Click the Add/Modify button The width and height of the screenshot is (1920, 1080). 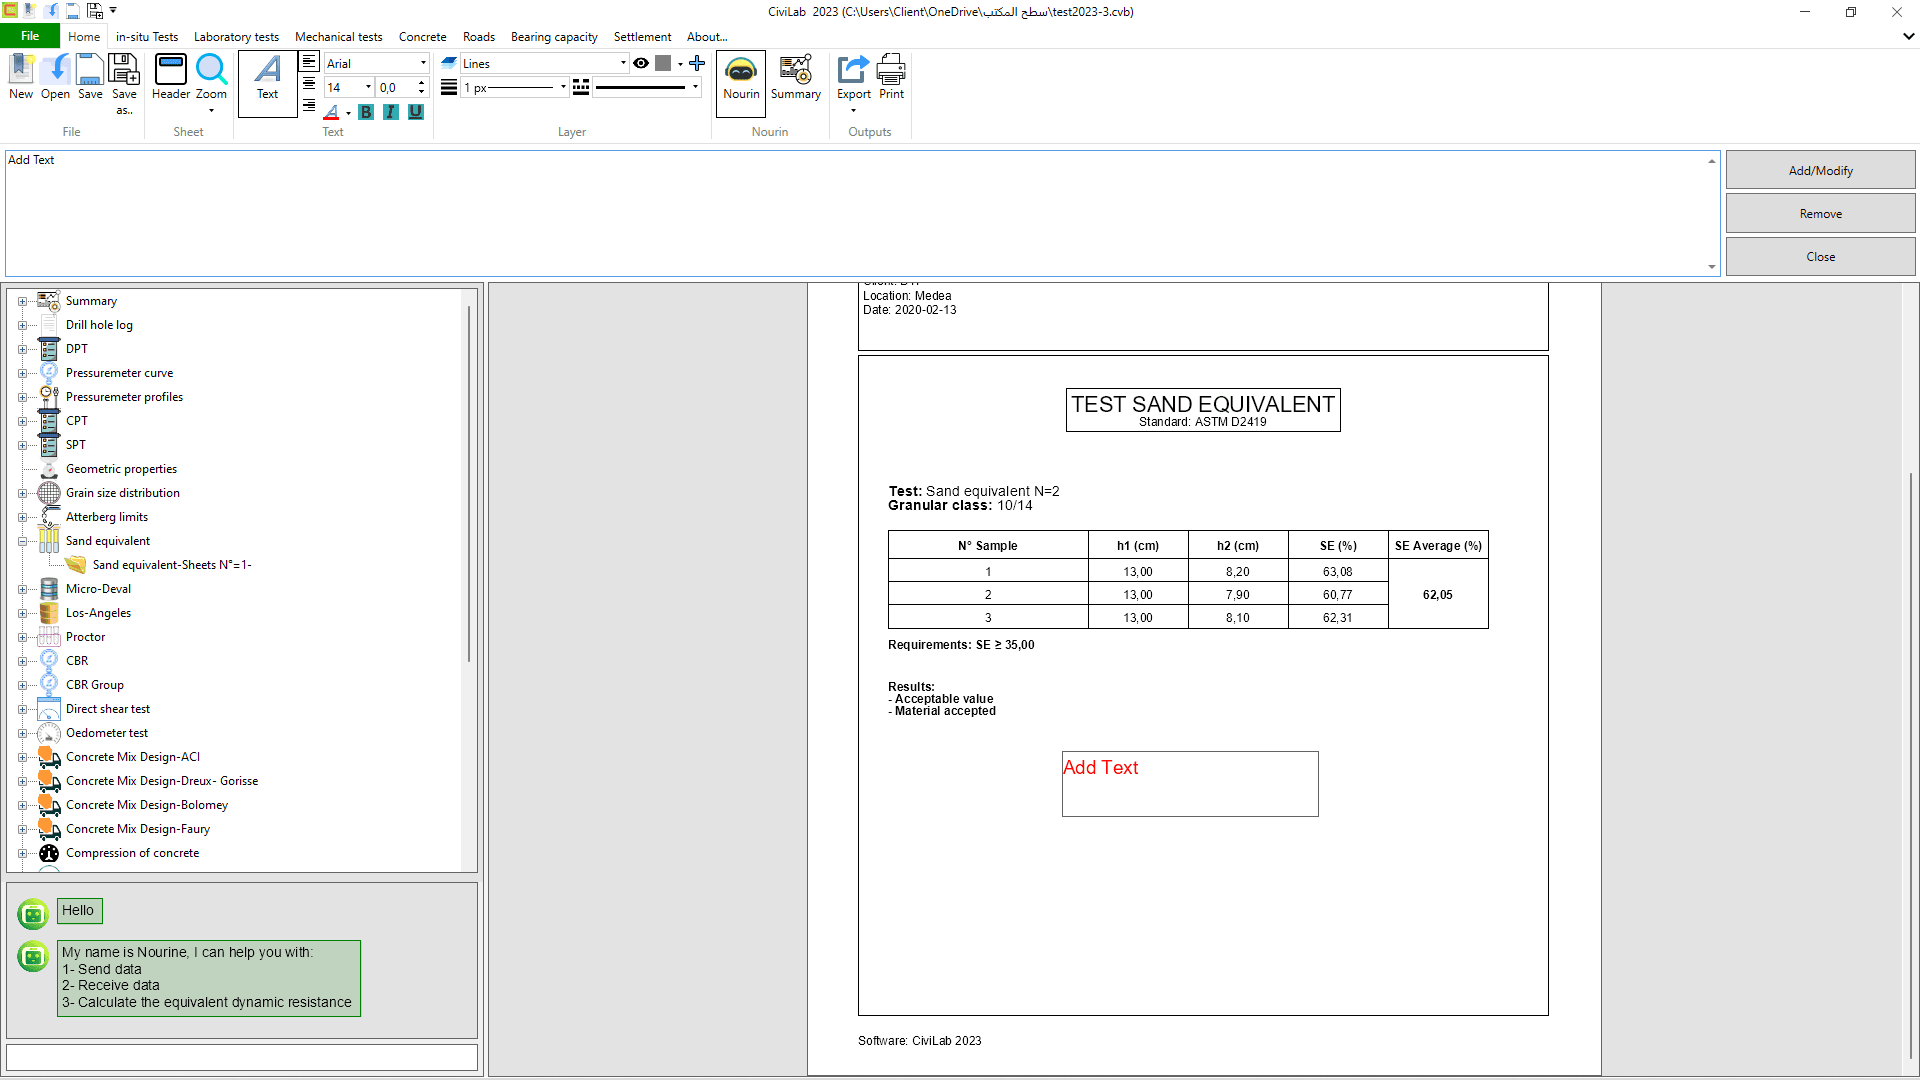tap(1820, 169)
